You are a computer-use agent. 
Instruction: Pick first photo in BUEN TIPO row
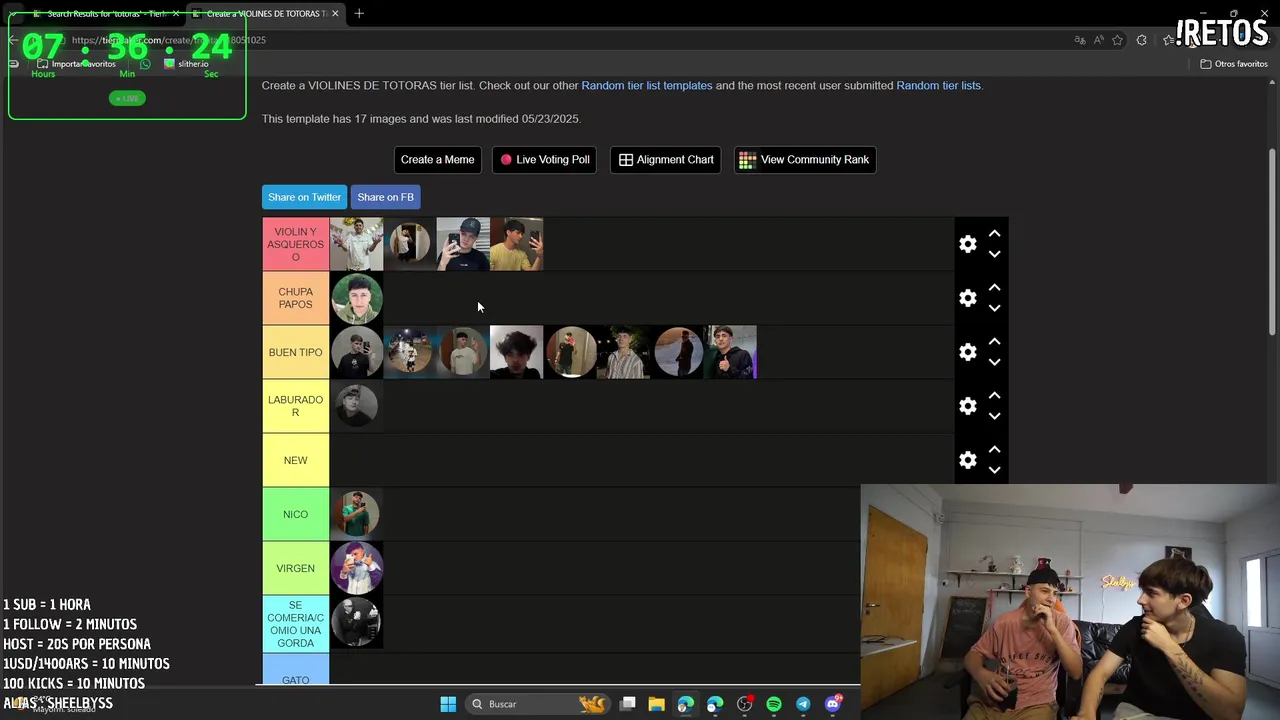pos(356,352)
